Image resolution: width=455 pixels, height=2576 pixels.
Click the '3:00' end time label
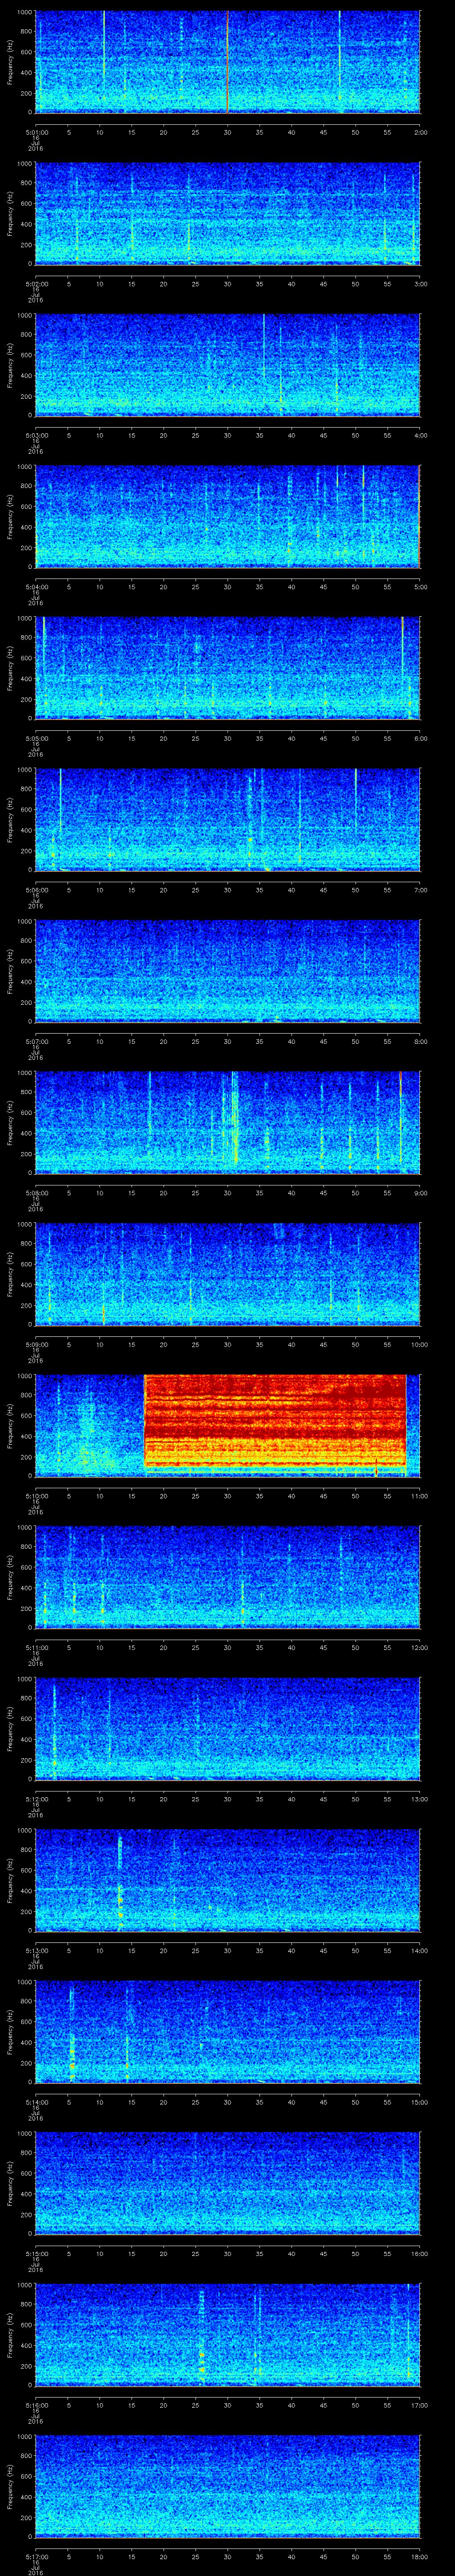(x=420, y=284)
